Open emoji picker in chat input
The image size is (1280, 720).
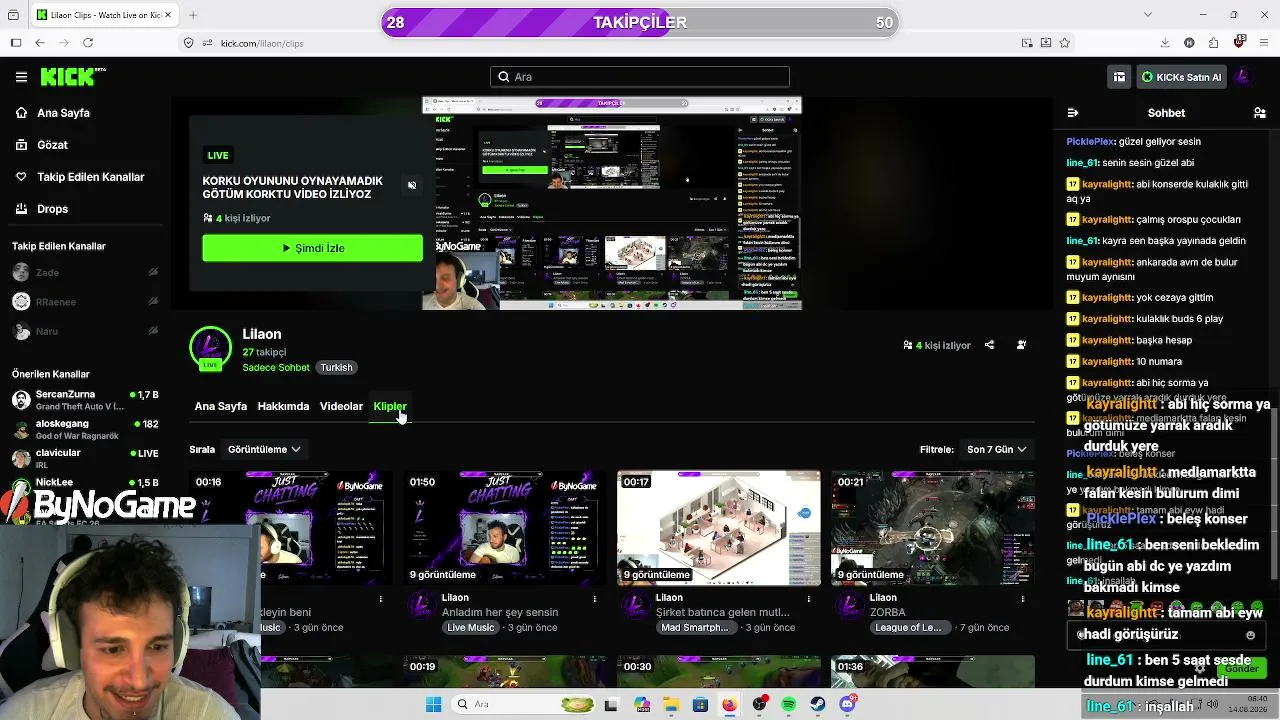pyautogui.click(x=1250, y=635)
